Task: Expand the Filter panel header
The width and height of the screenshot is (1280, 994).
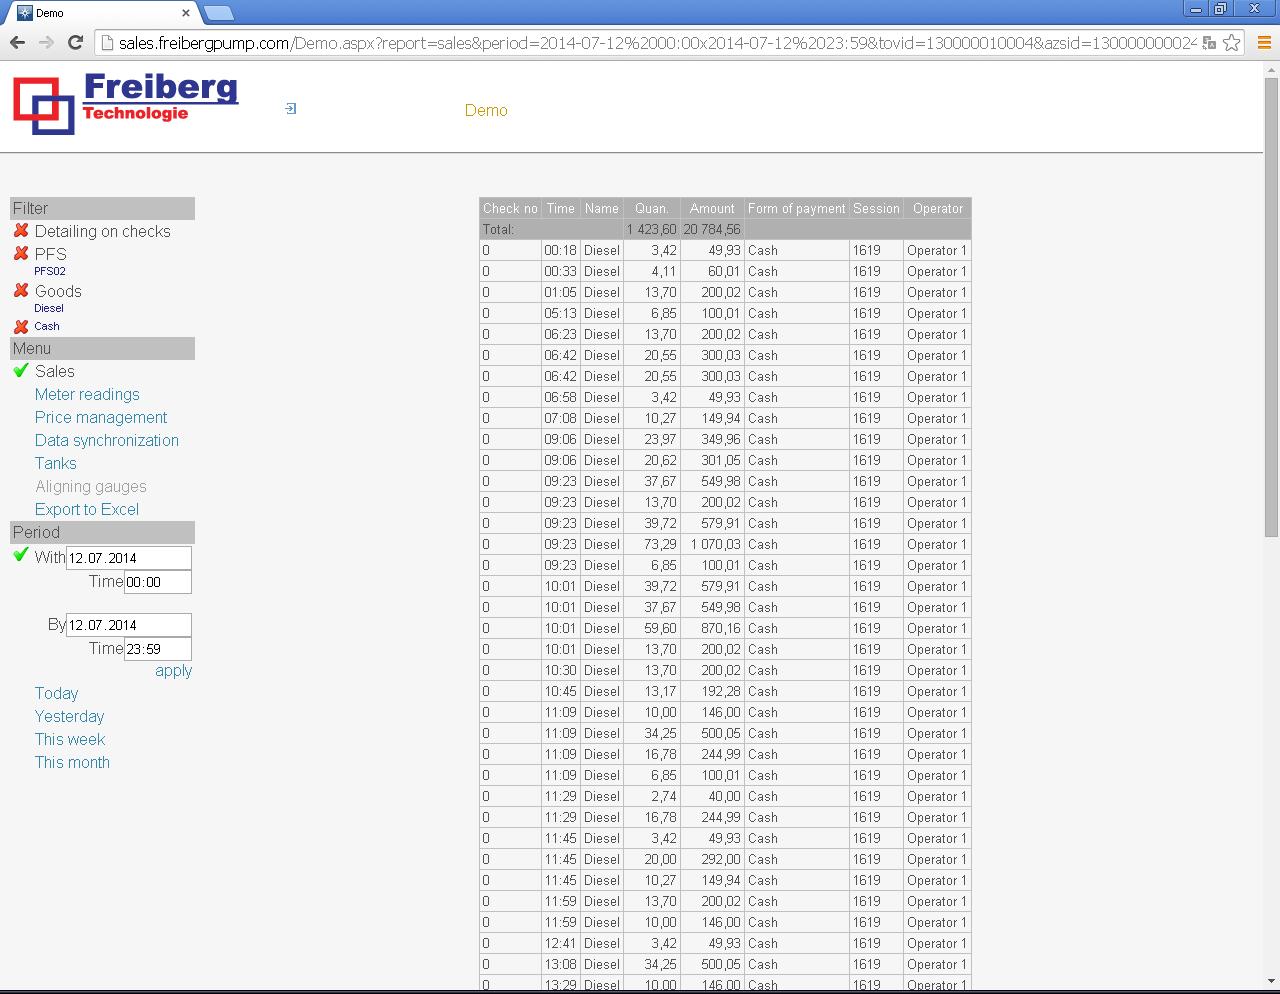Action: point(100,208)
